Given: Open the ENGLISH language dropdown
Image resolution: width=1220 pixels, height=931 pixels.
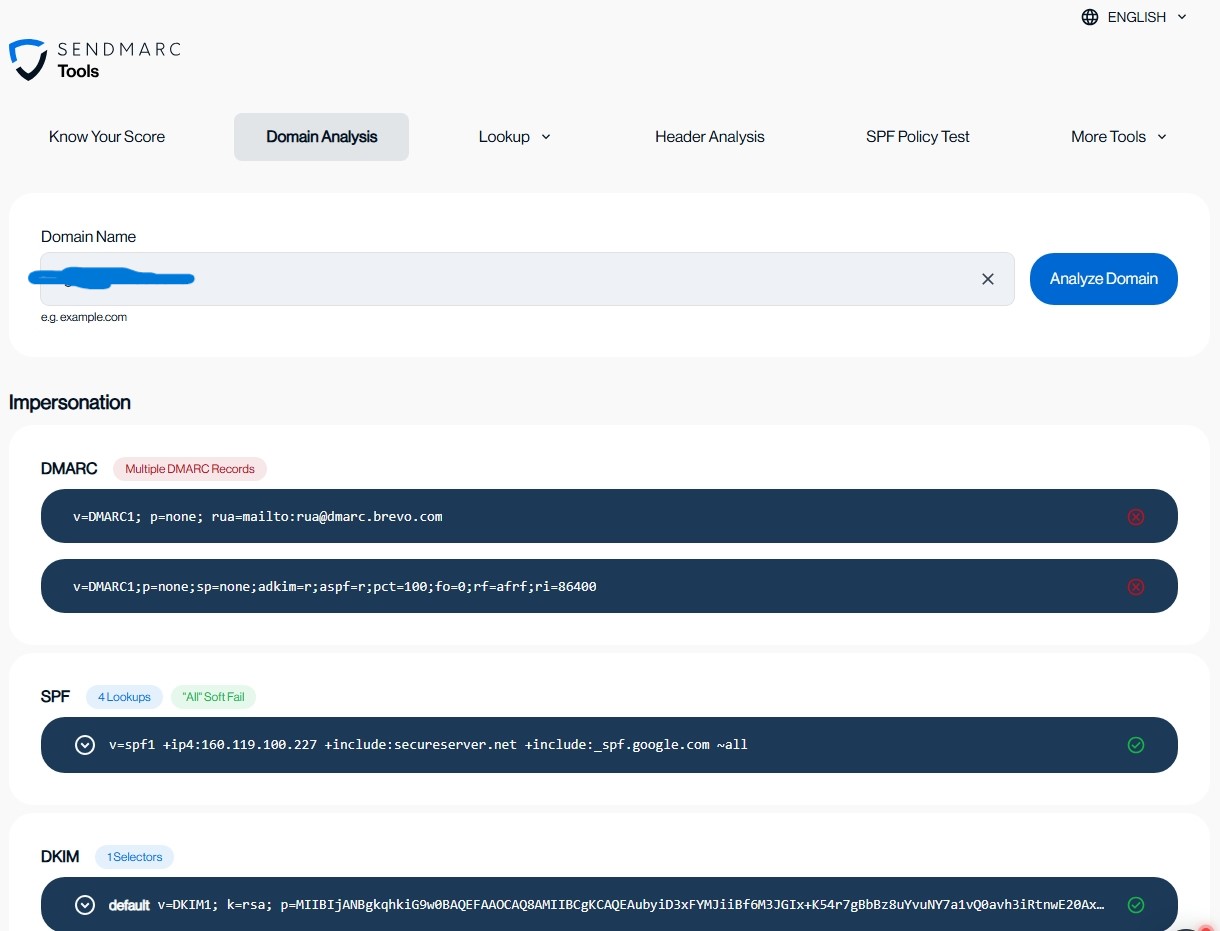Looking at the screenshot, I should point(1135,17).
